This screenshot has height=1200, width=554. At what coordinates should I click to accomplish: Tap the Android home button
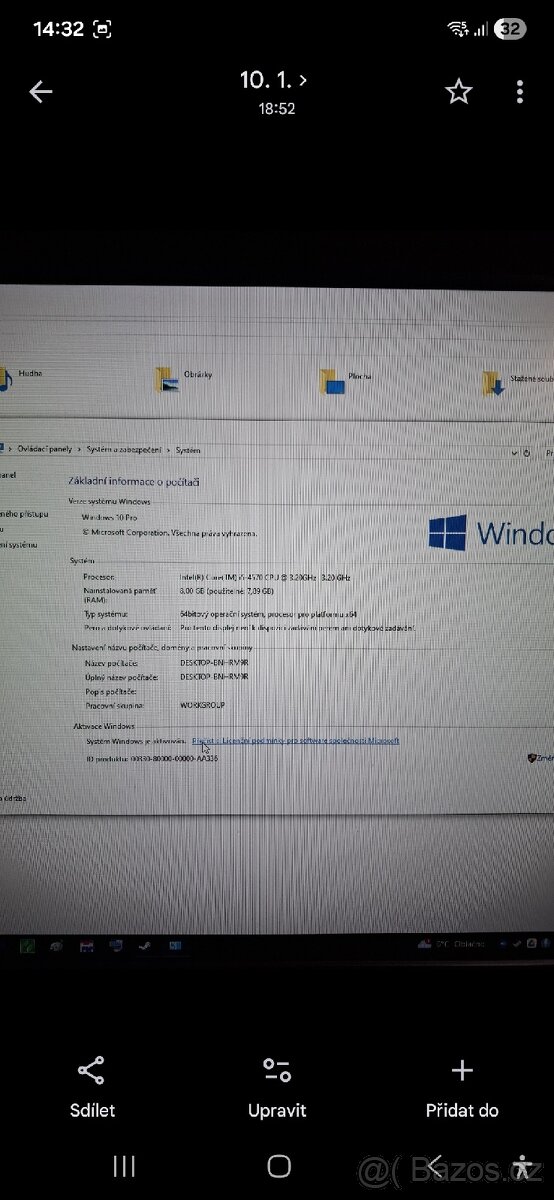pos(279,1165)
